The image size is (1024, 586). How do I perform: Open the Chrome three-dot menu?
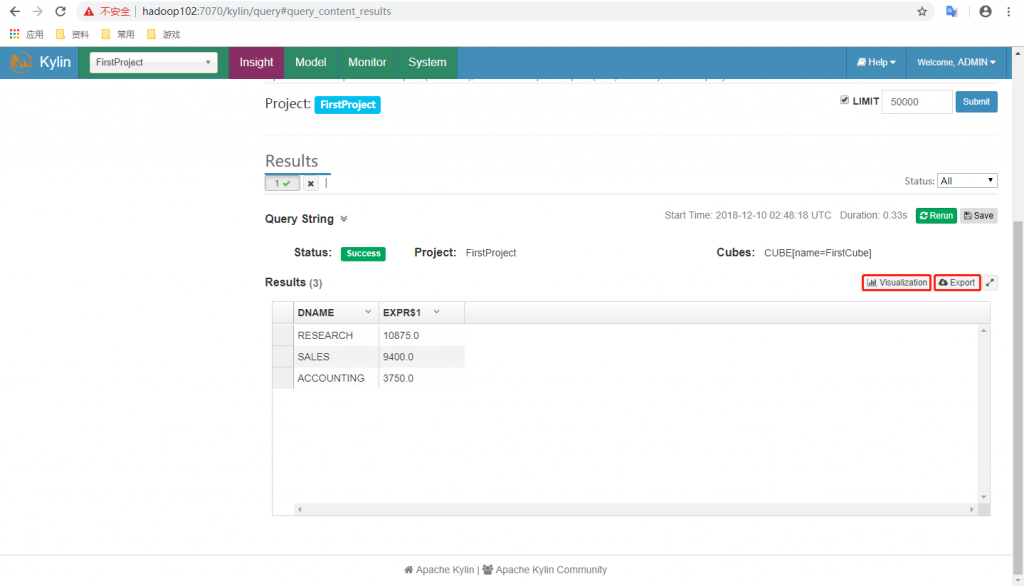pyautogui.click(x=1010, y=11)
